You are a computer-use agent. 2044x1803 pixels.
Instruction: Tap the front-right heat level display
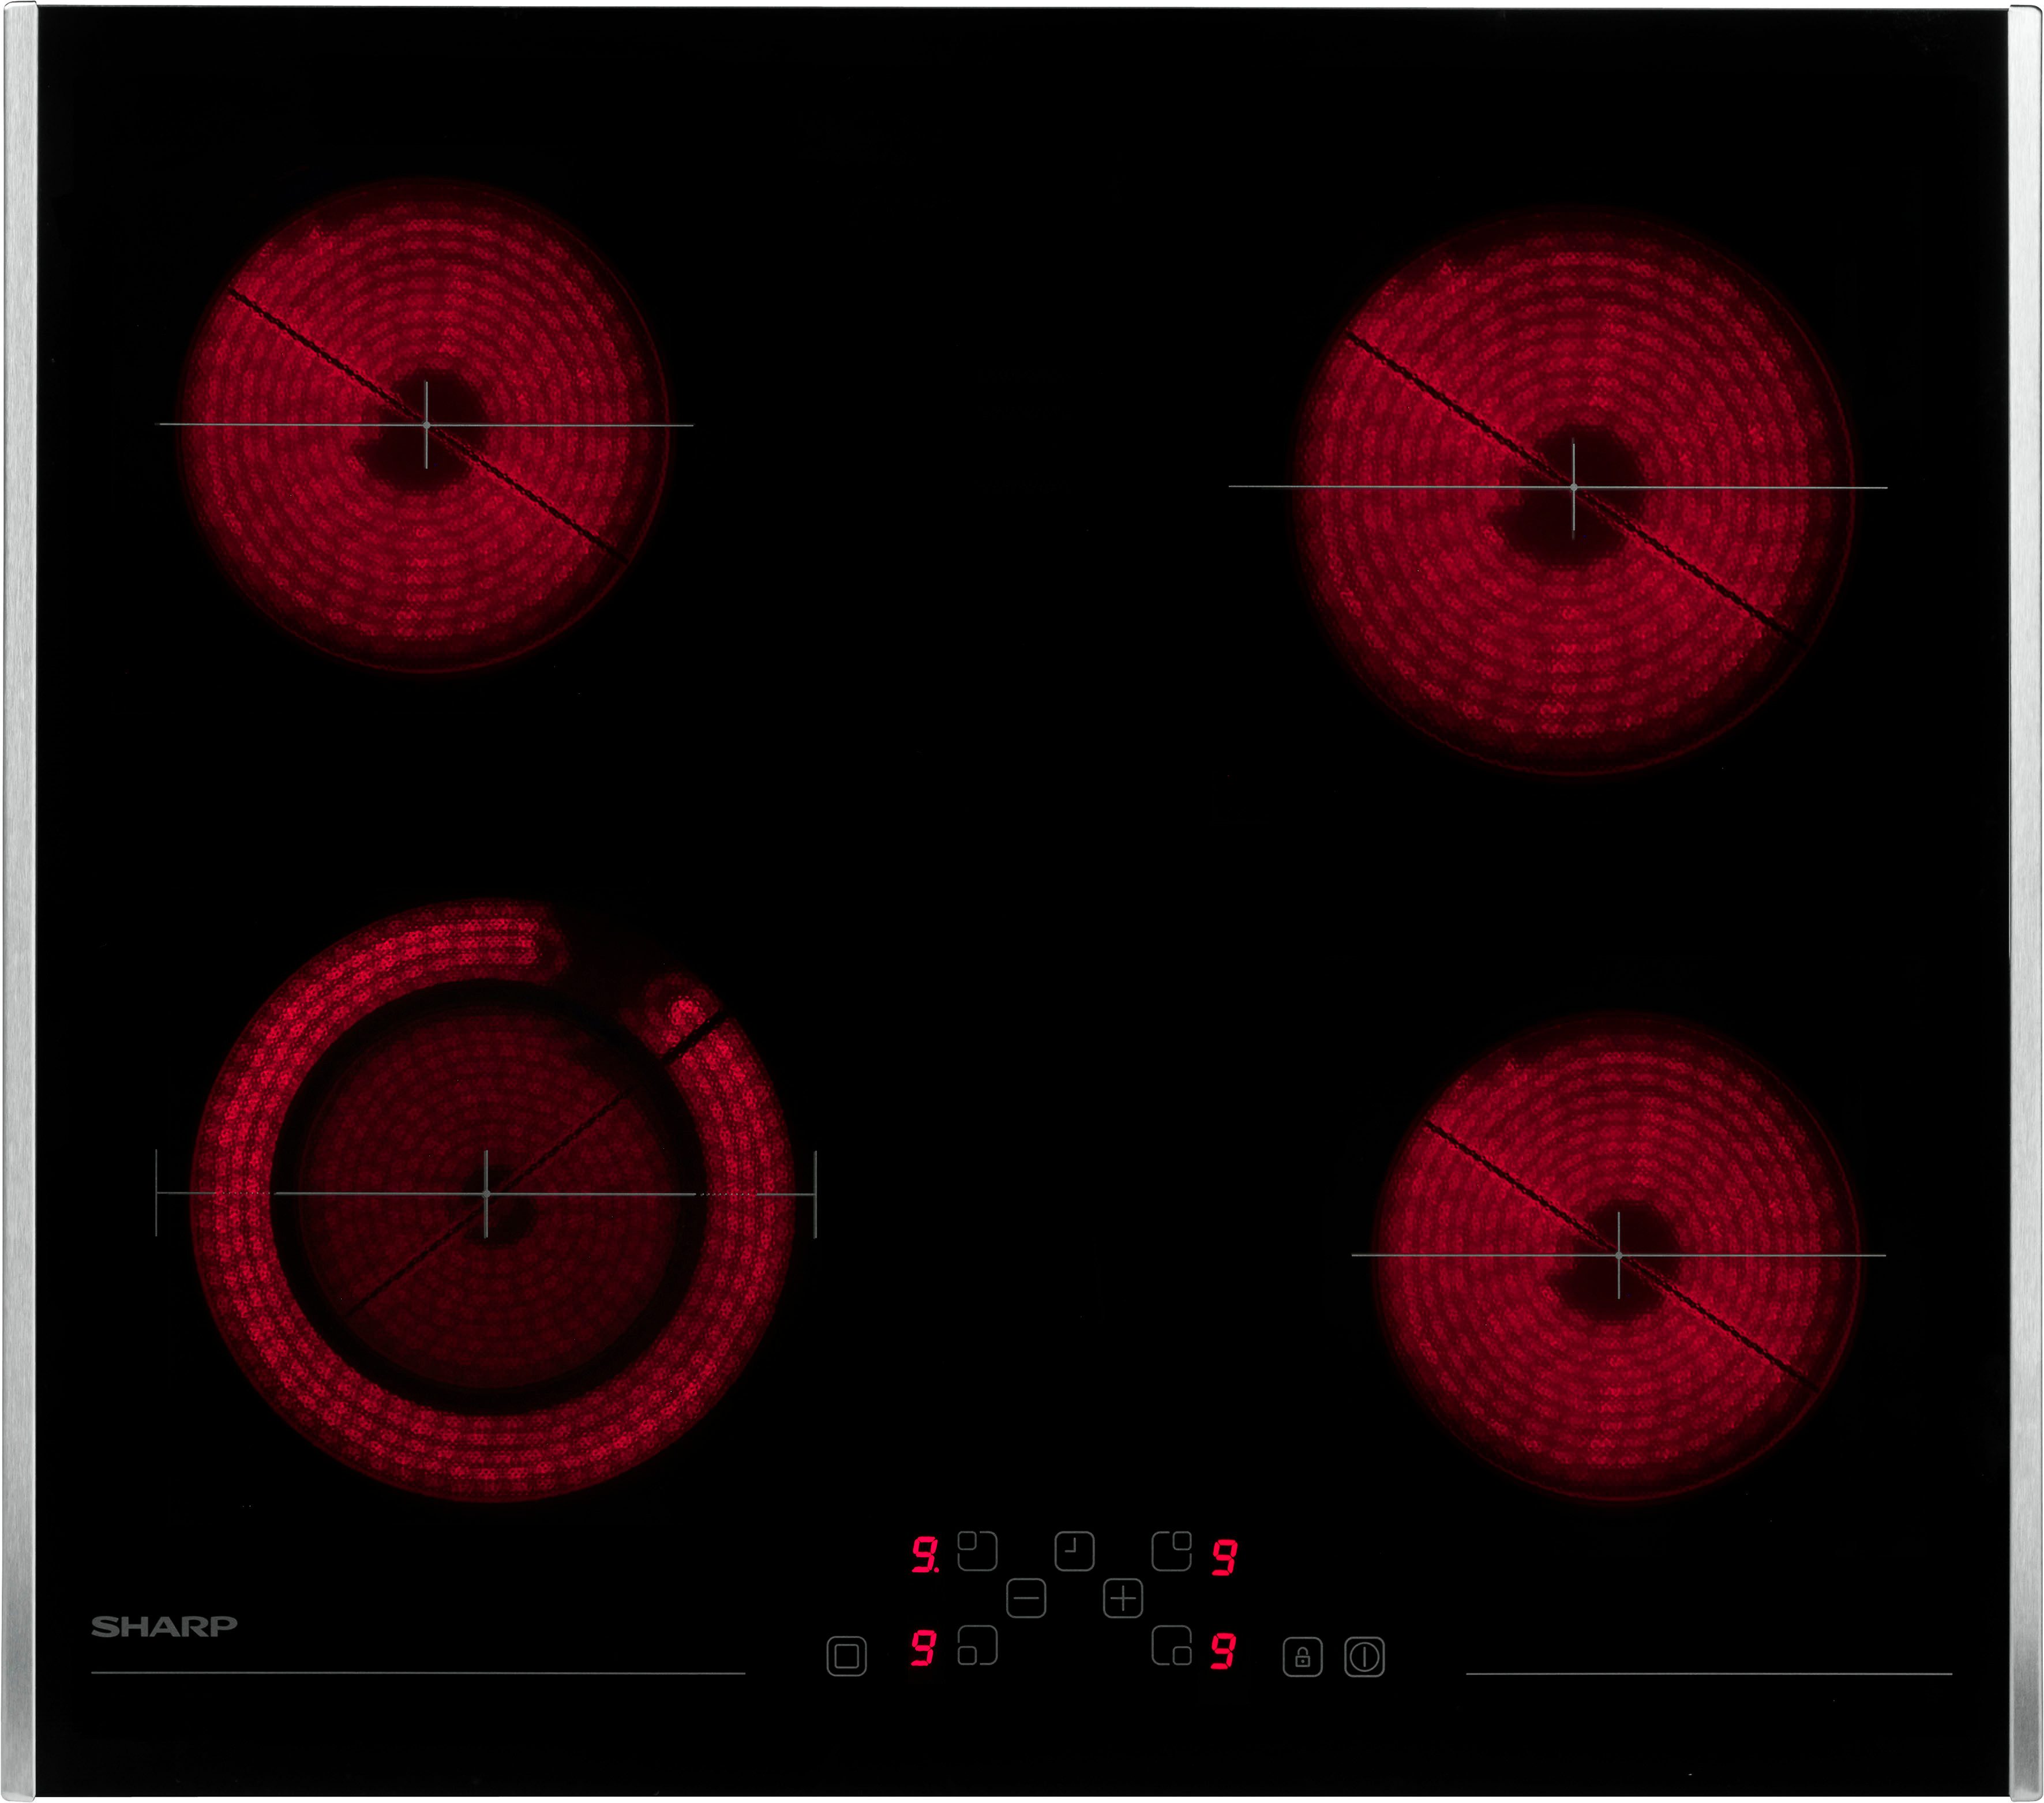[1222, 1651]
